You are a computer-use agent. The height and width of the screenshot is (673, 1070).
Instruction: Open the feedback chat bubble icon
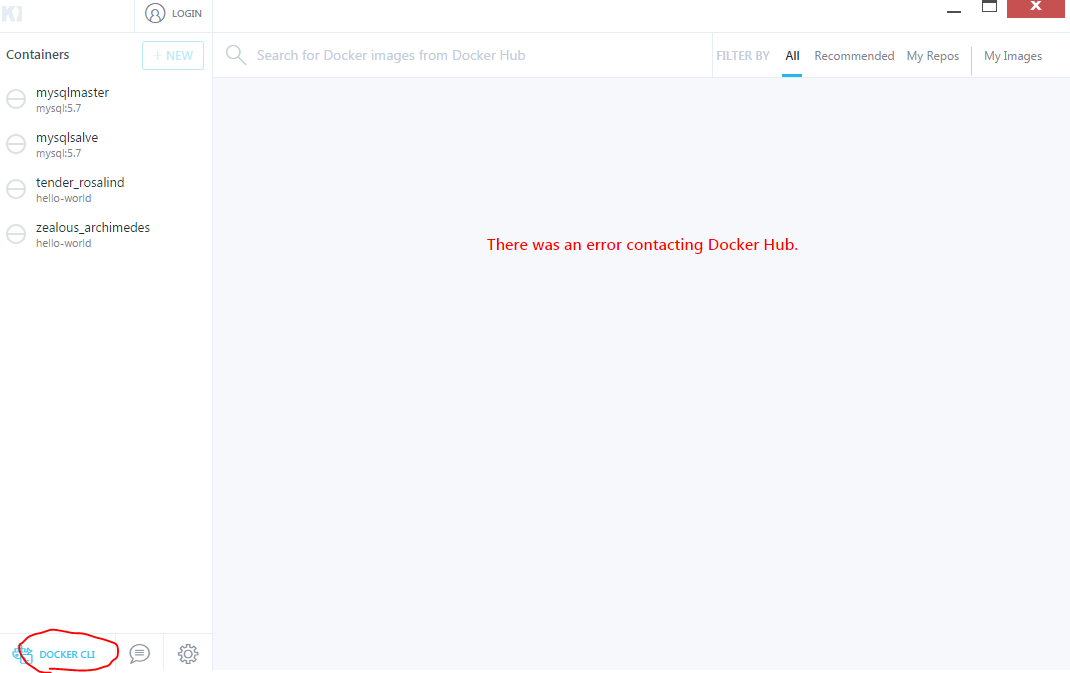point(139,653)
